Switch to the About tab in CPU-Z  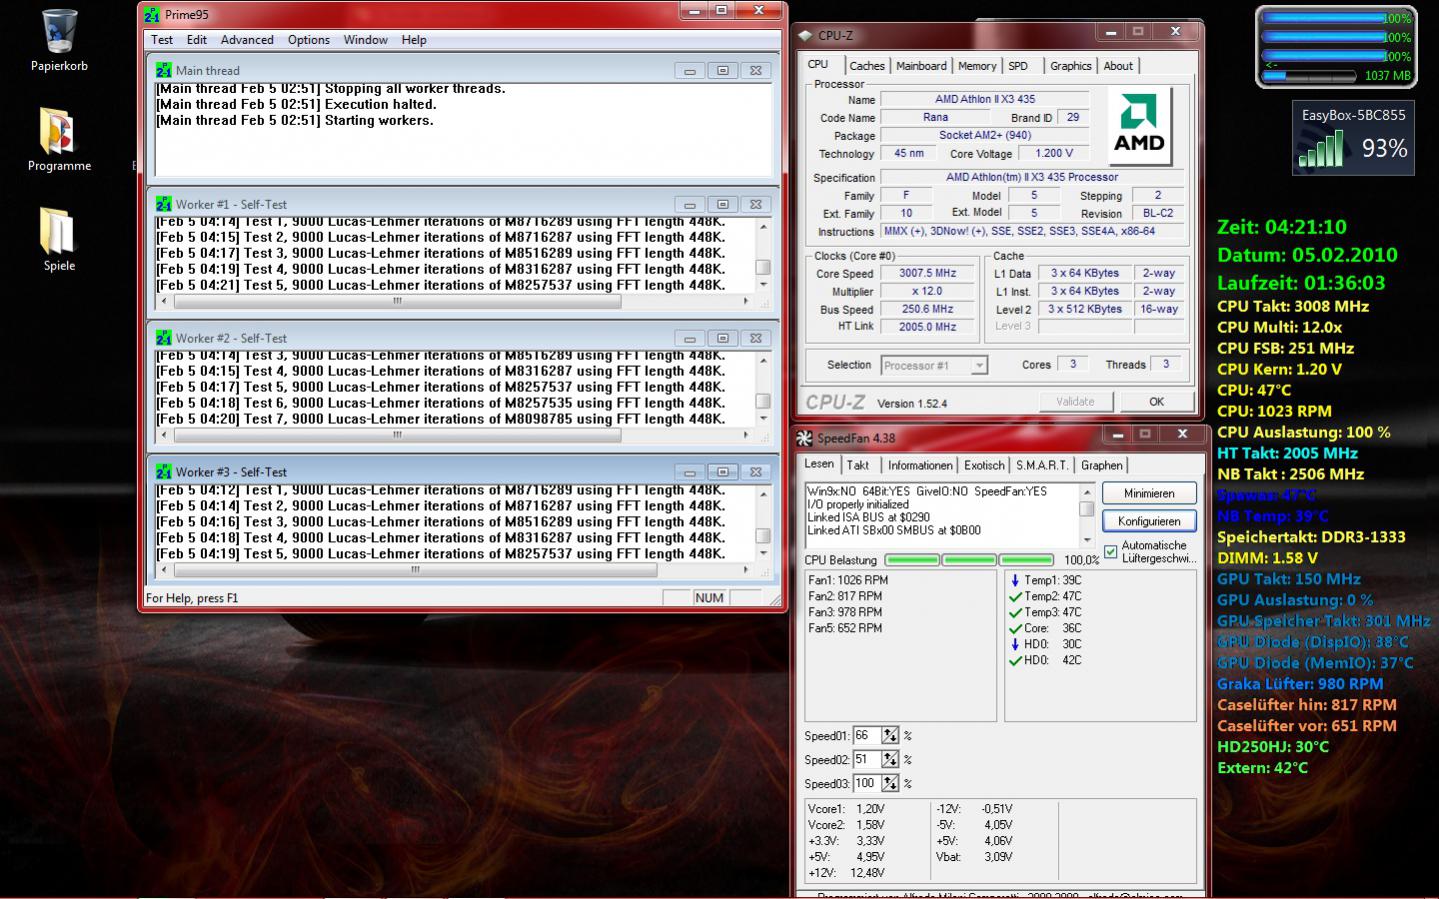pyautogui.click(x=1118, y=66)
